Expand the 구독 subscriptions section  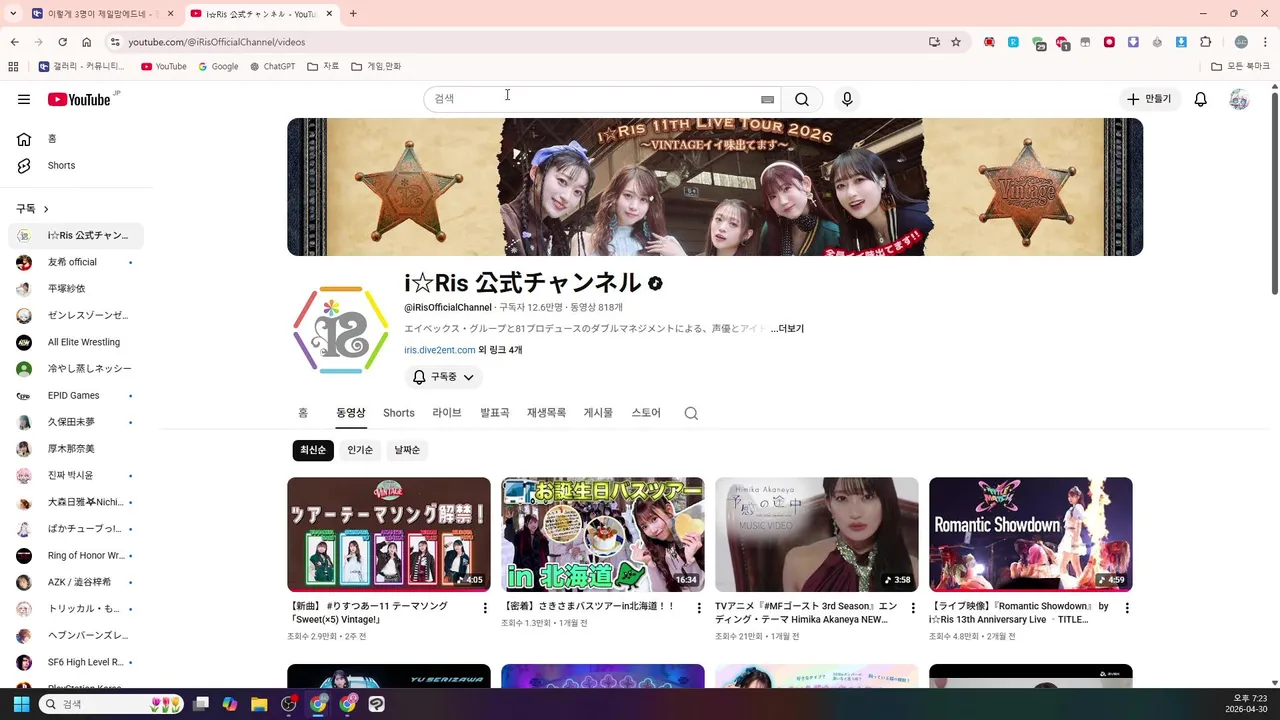pos(32,209)
